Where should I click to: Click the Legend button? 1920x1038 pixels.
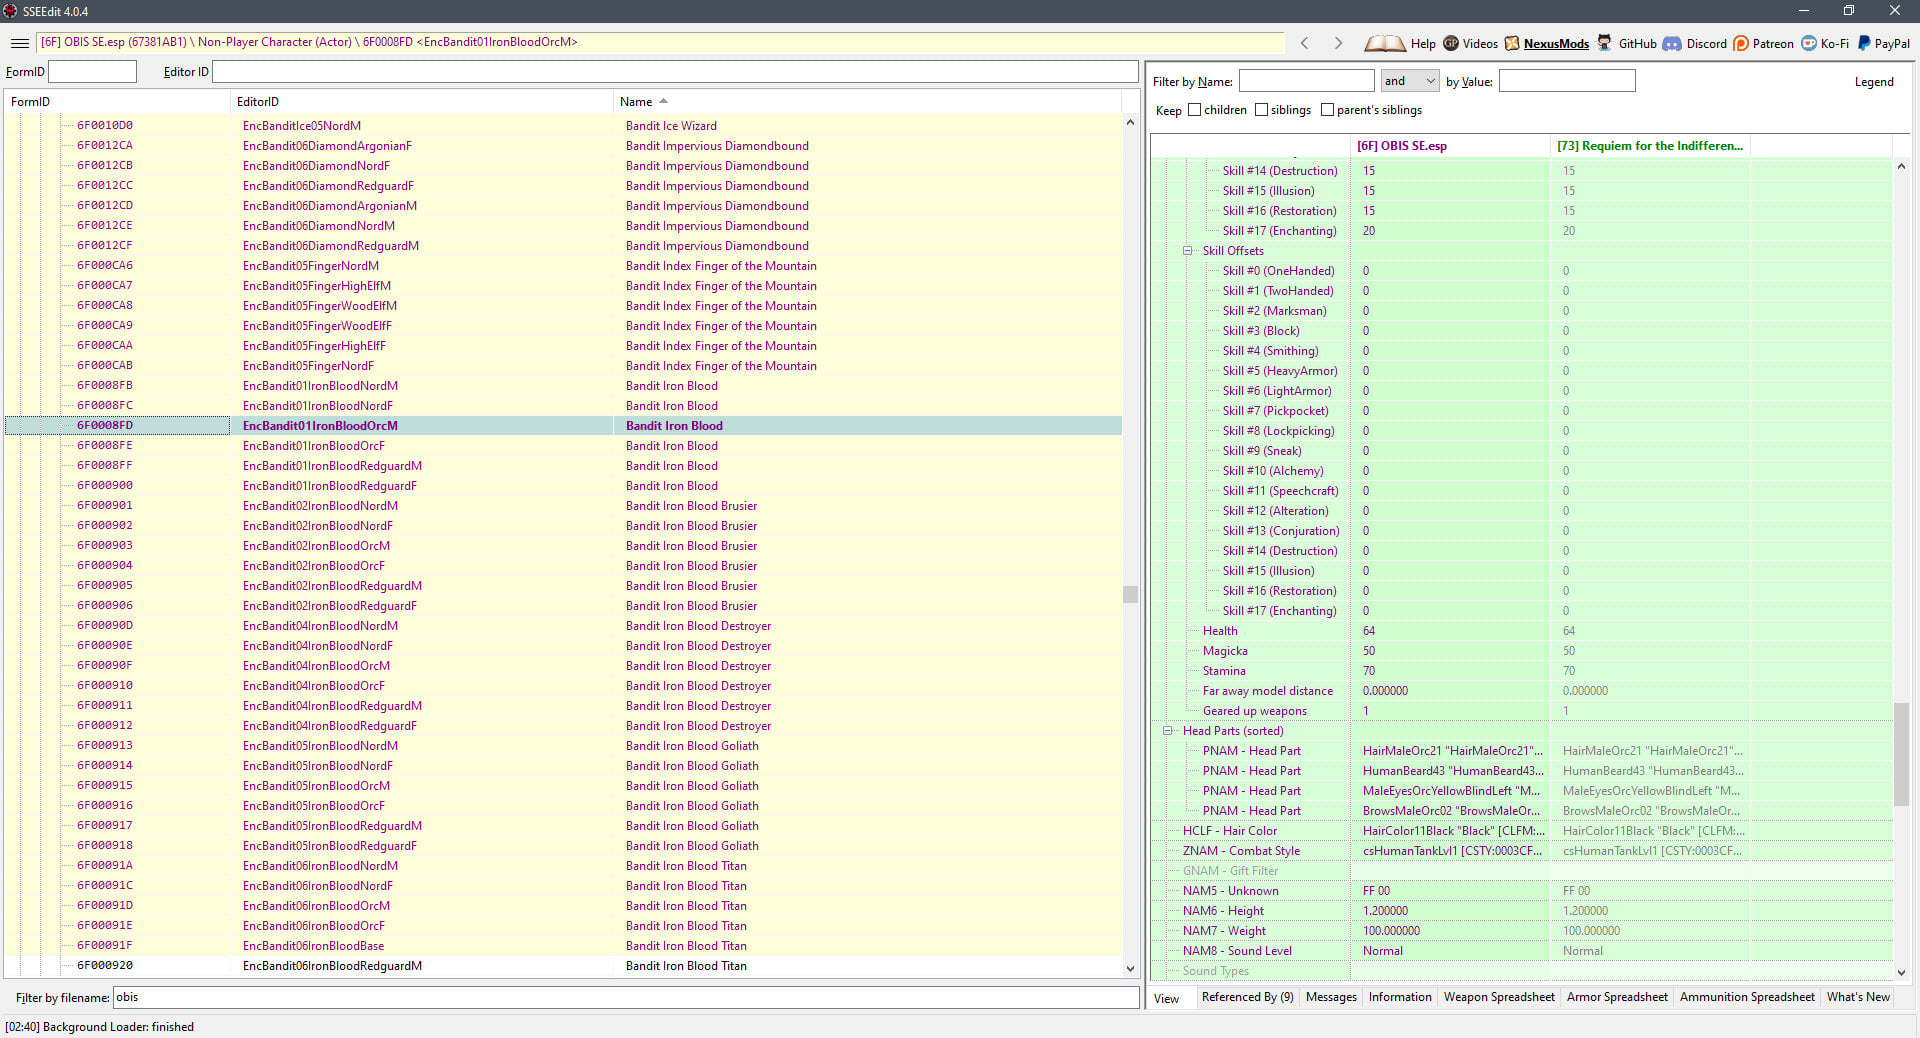[x=1874, y=82]
